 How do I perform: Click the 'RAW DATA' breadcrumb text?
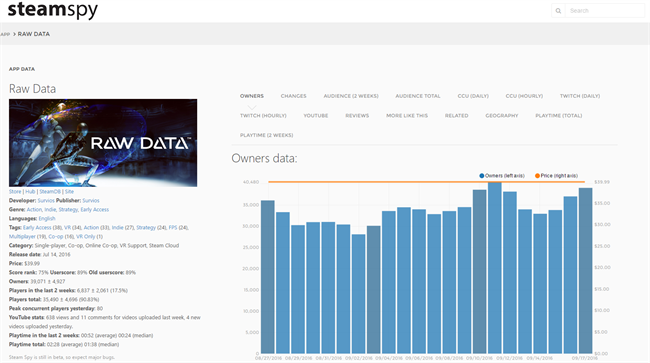(x=34, y=34)
